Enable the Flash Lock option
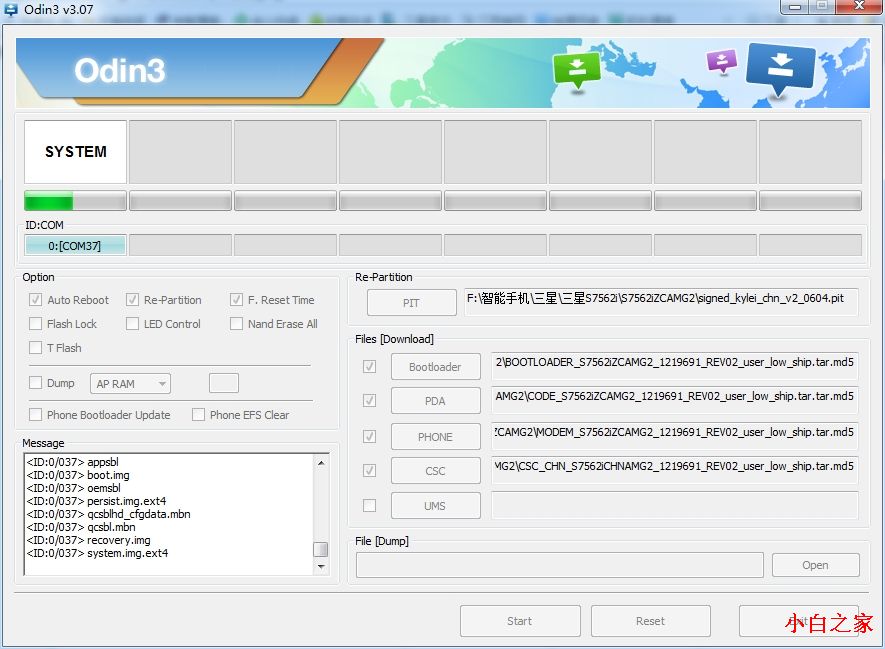 (36, 324)
